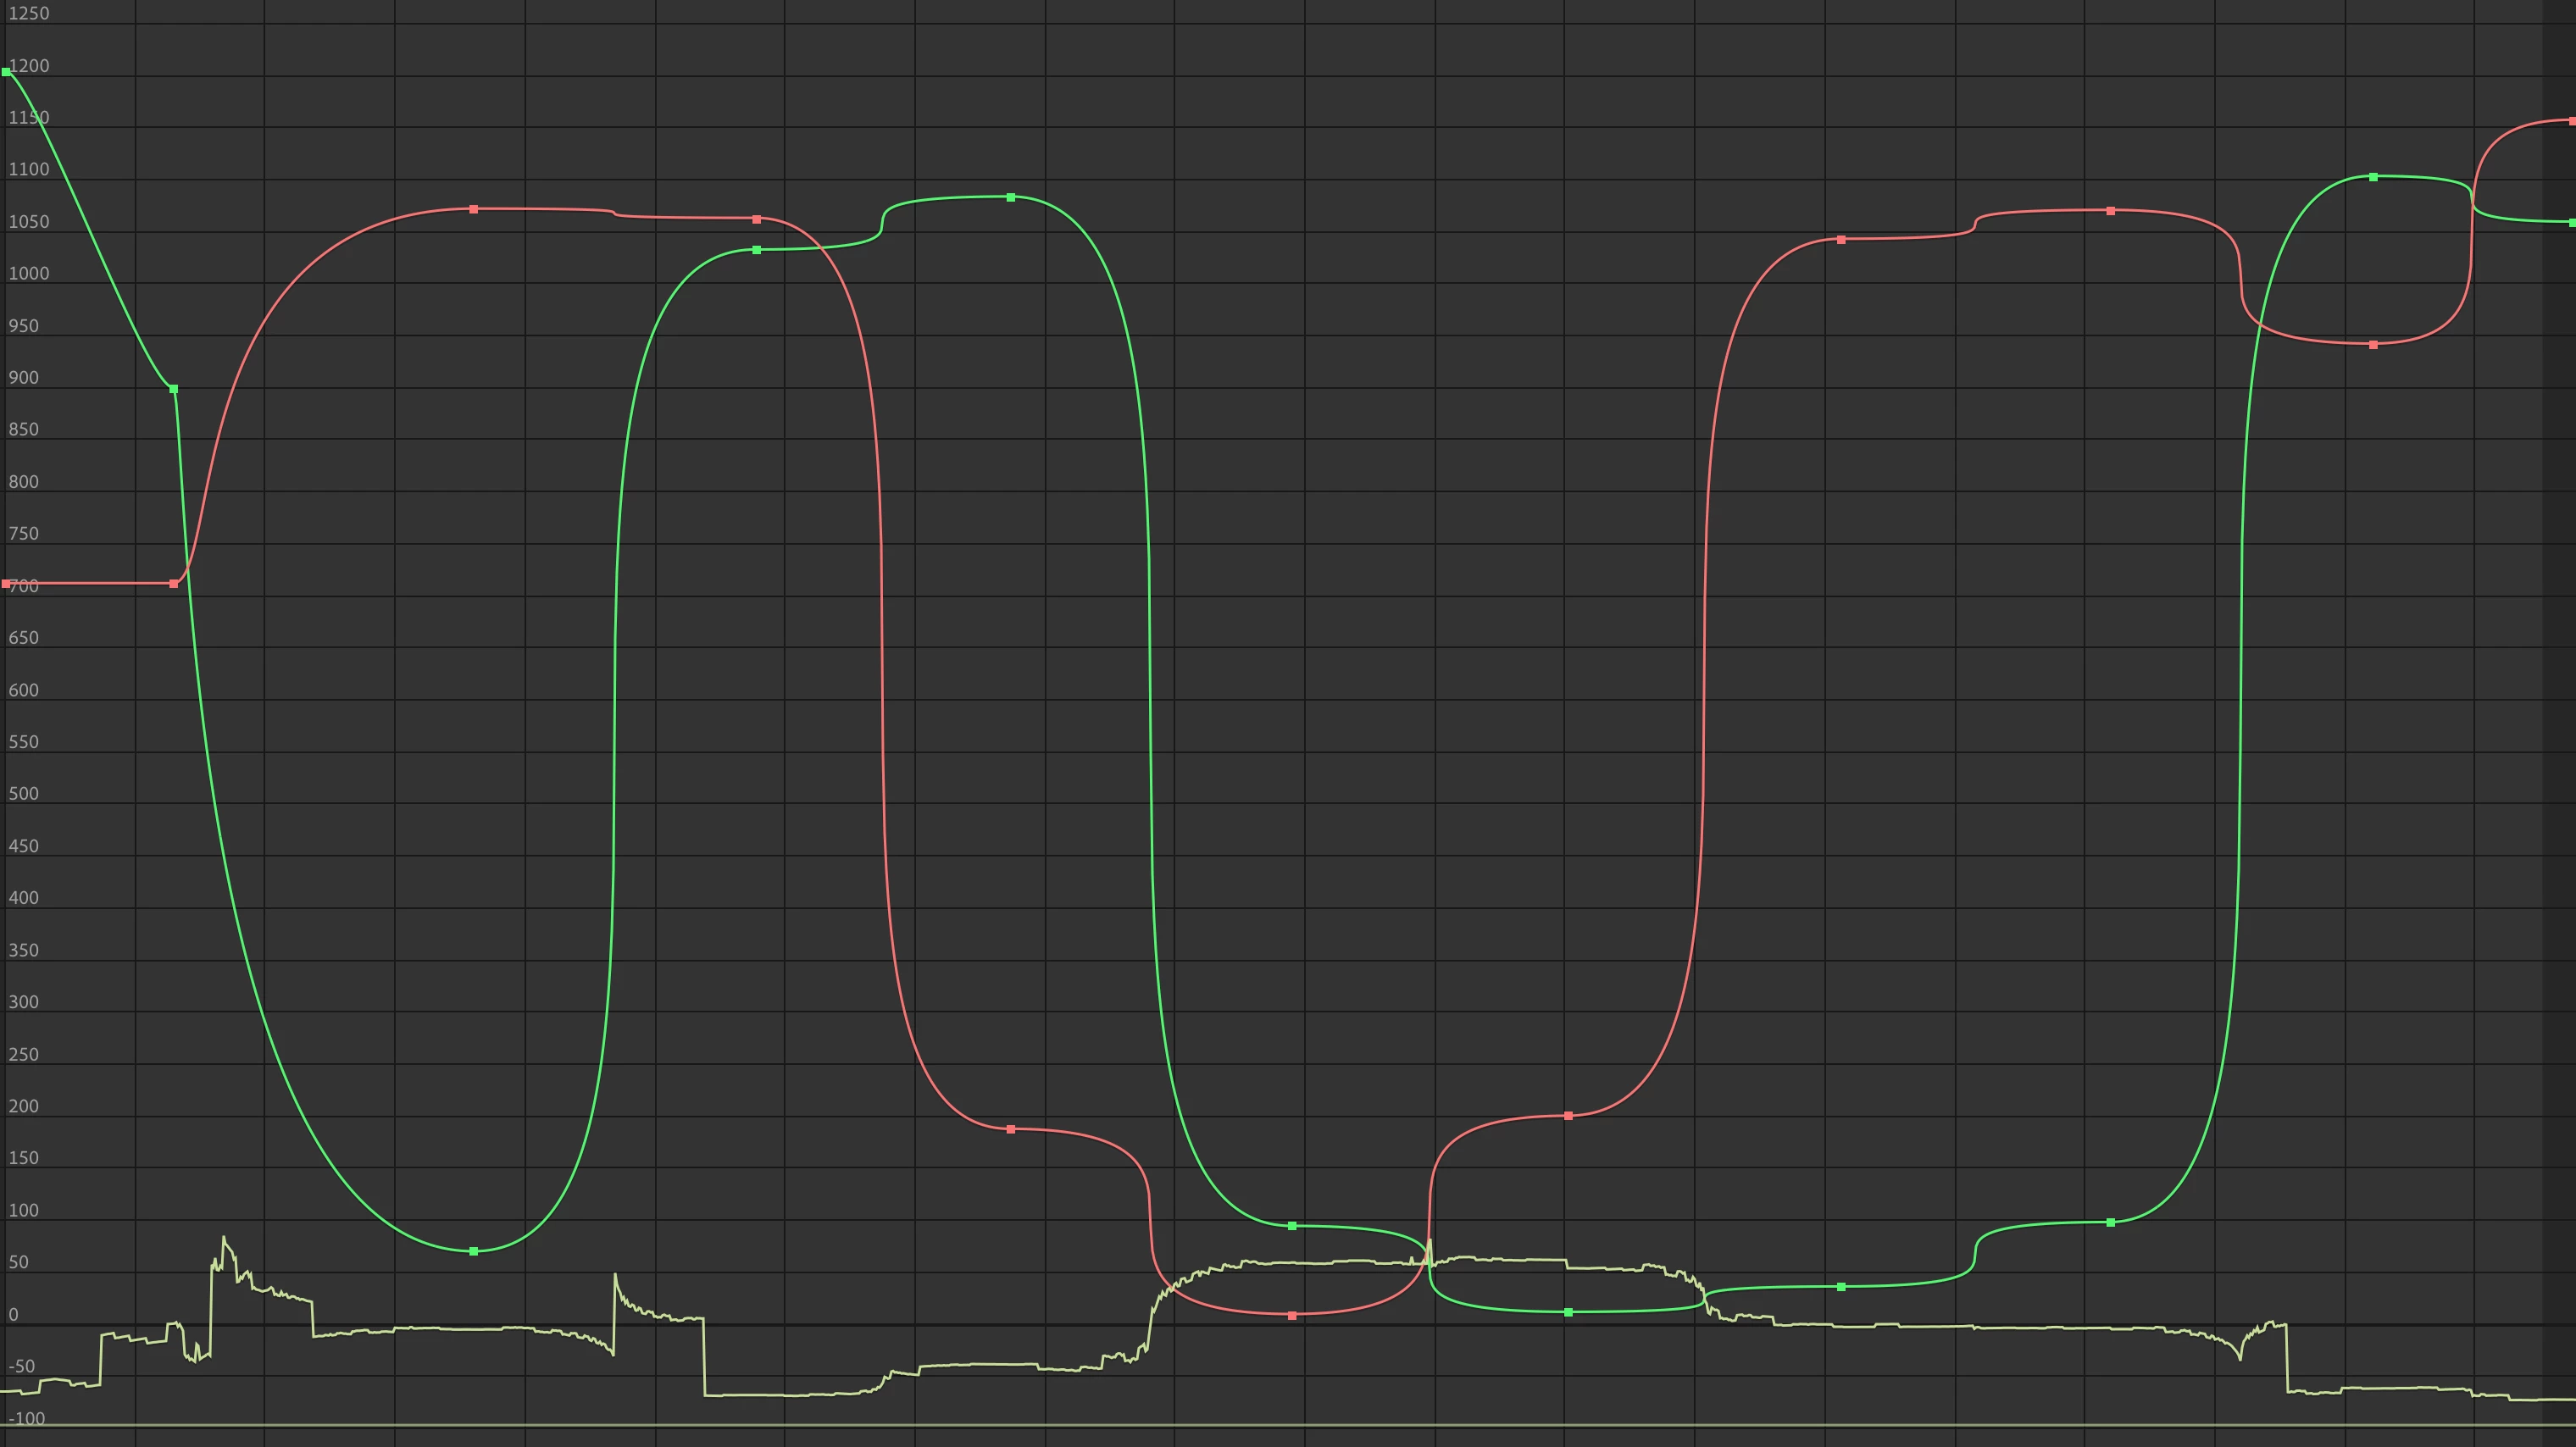The width and height of the screenshot is (2576, 1447).
Task: Click green keyframe at right edge near 1055
Action: coord(2572,223)
